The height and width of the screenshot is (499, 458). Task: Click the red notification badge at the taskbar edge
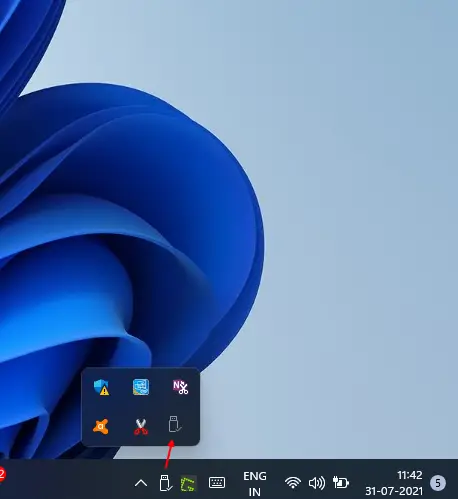pyautogui.click(x=2, y=474)
